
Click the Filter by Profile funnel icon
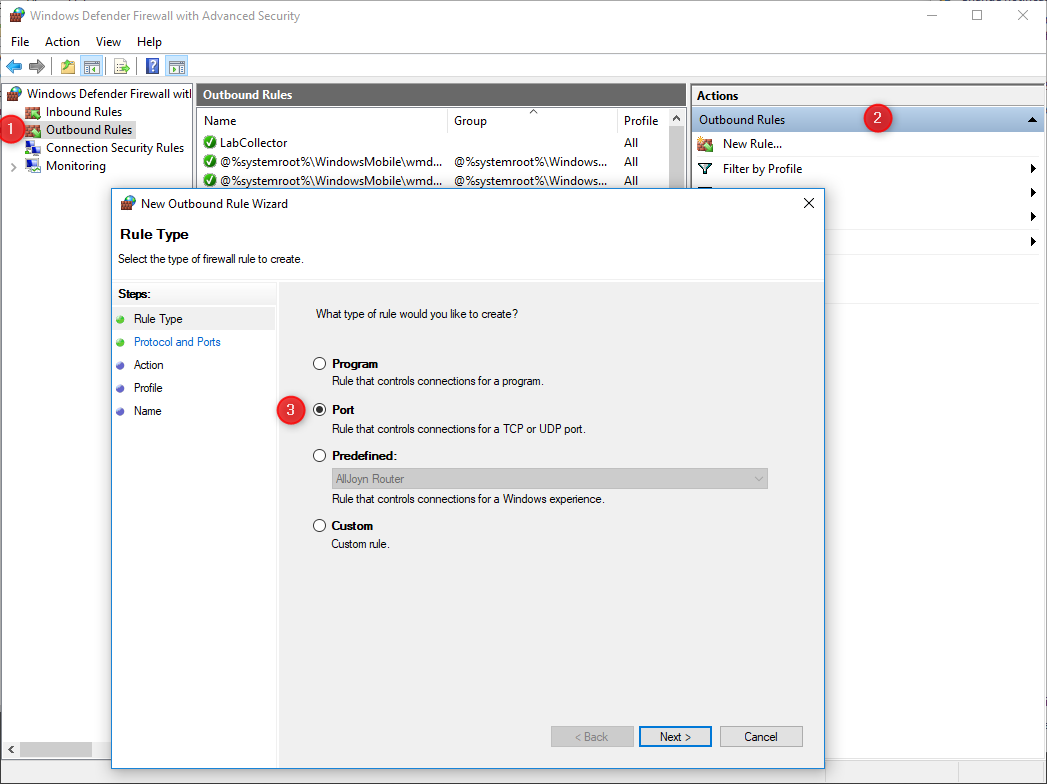[705, 168]
